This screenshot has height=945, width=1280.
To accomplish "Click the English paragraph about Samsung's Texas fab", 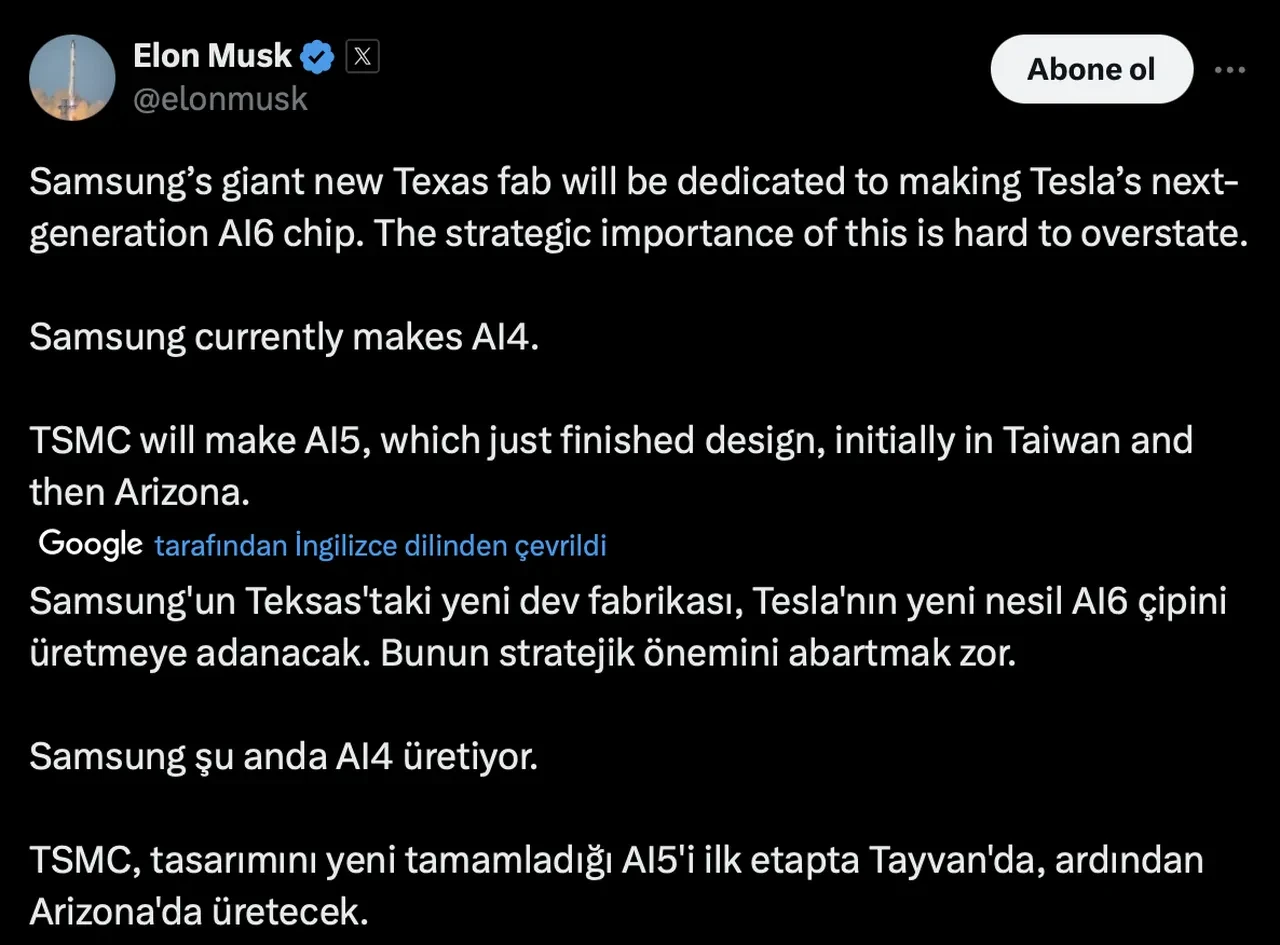I will click(639, 207).
